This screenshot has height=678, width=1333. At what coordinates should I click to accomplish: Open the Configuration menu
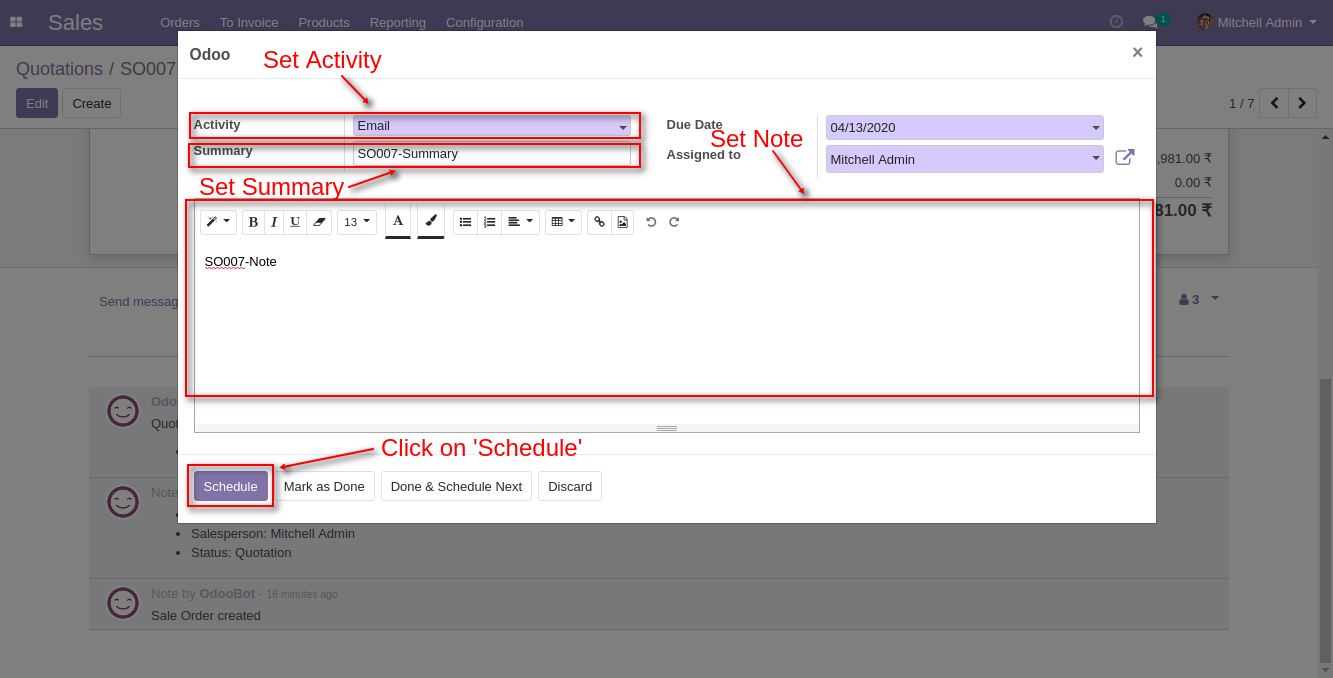point(484,22)
